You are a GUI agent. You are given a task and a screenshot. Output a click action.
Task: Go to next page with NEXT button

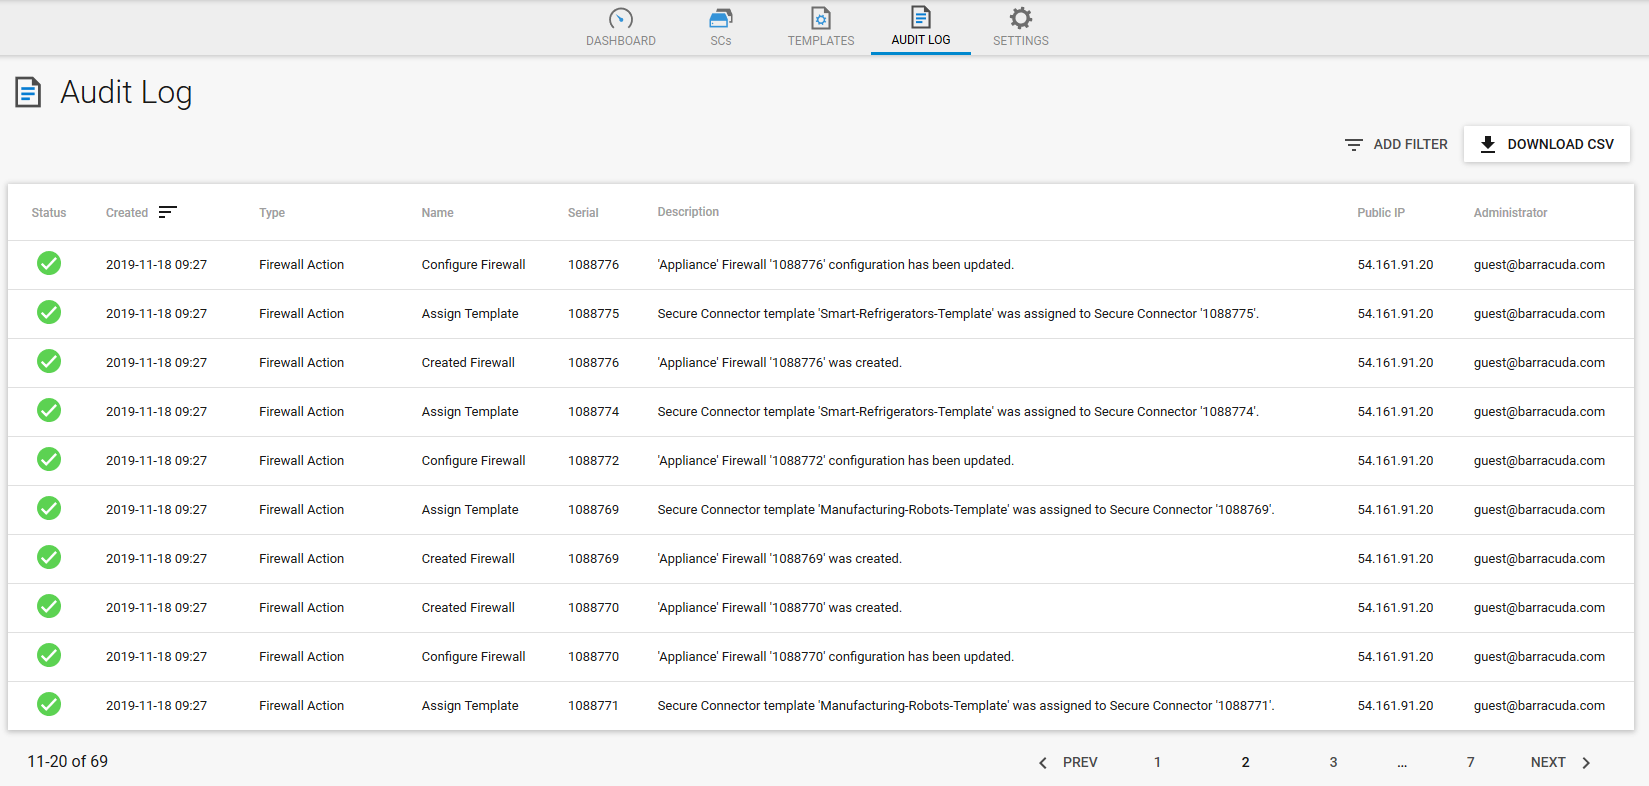1561,762
